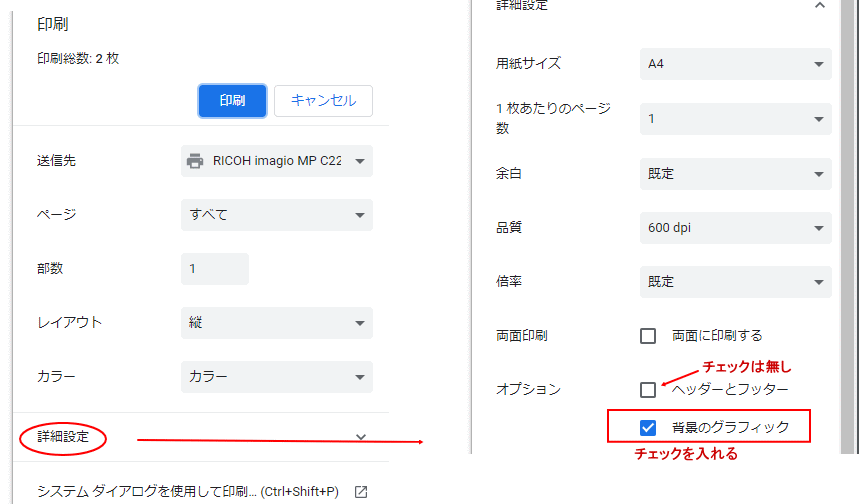The height and width of the screenshot is (504, 859).
Task: Click the 部数 copies input field
Action: coord(215,269)
